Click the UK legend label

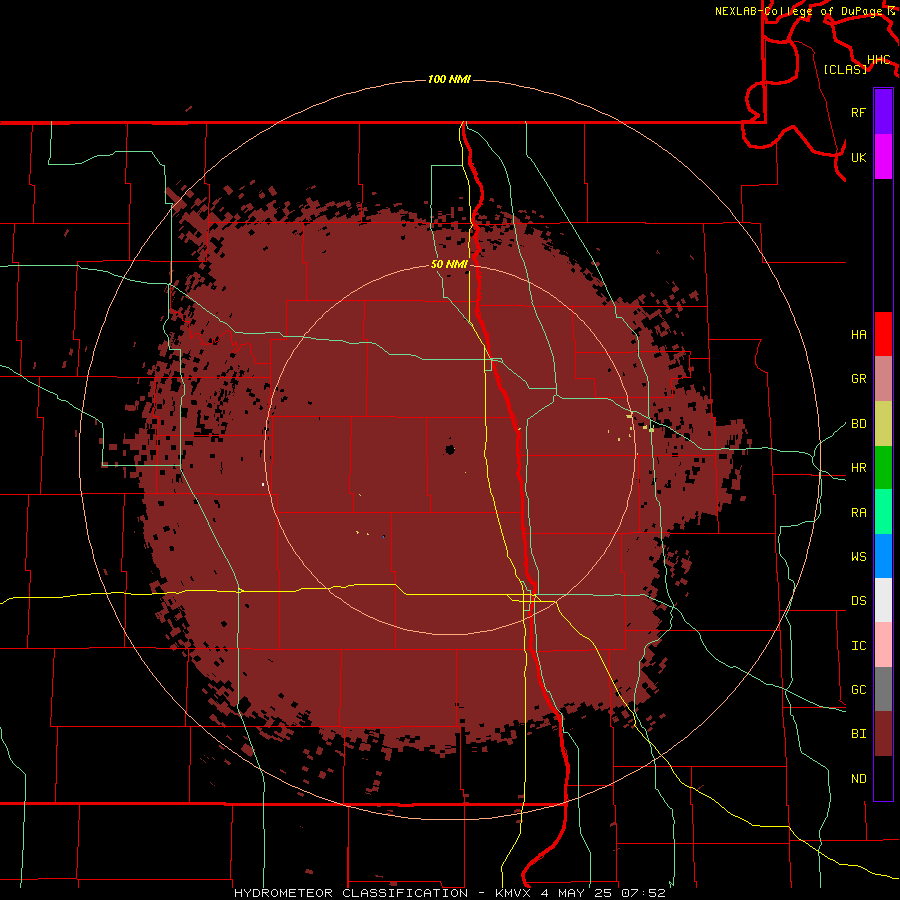point(858,157)
